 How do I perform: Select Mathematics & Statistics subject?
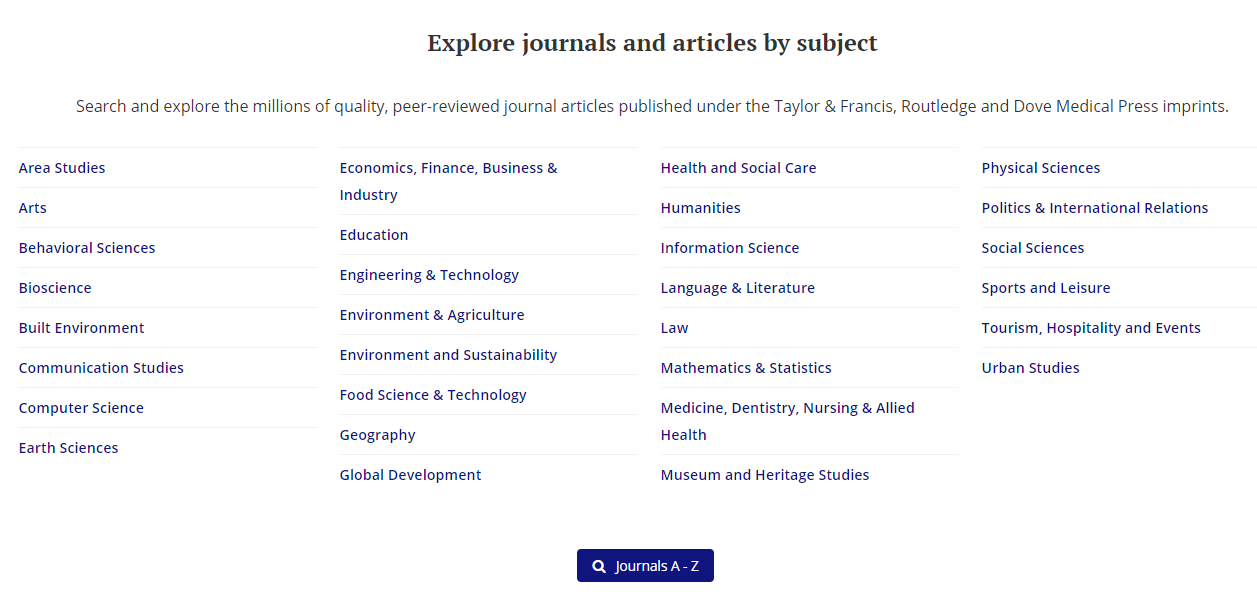[x=746, y=368]
